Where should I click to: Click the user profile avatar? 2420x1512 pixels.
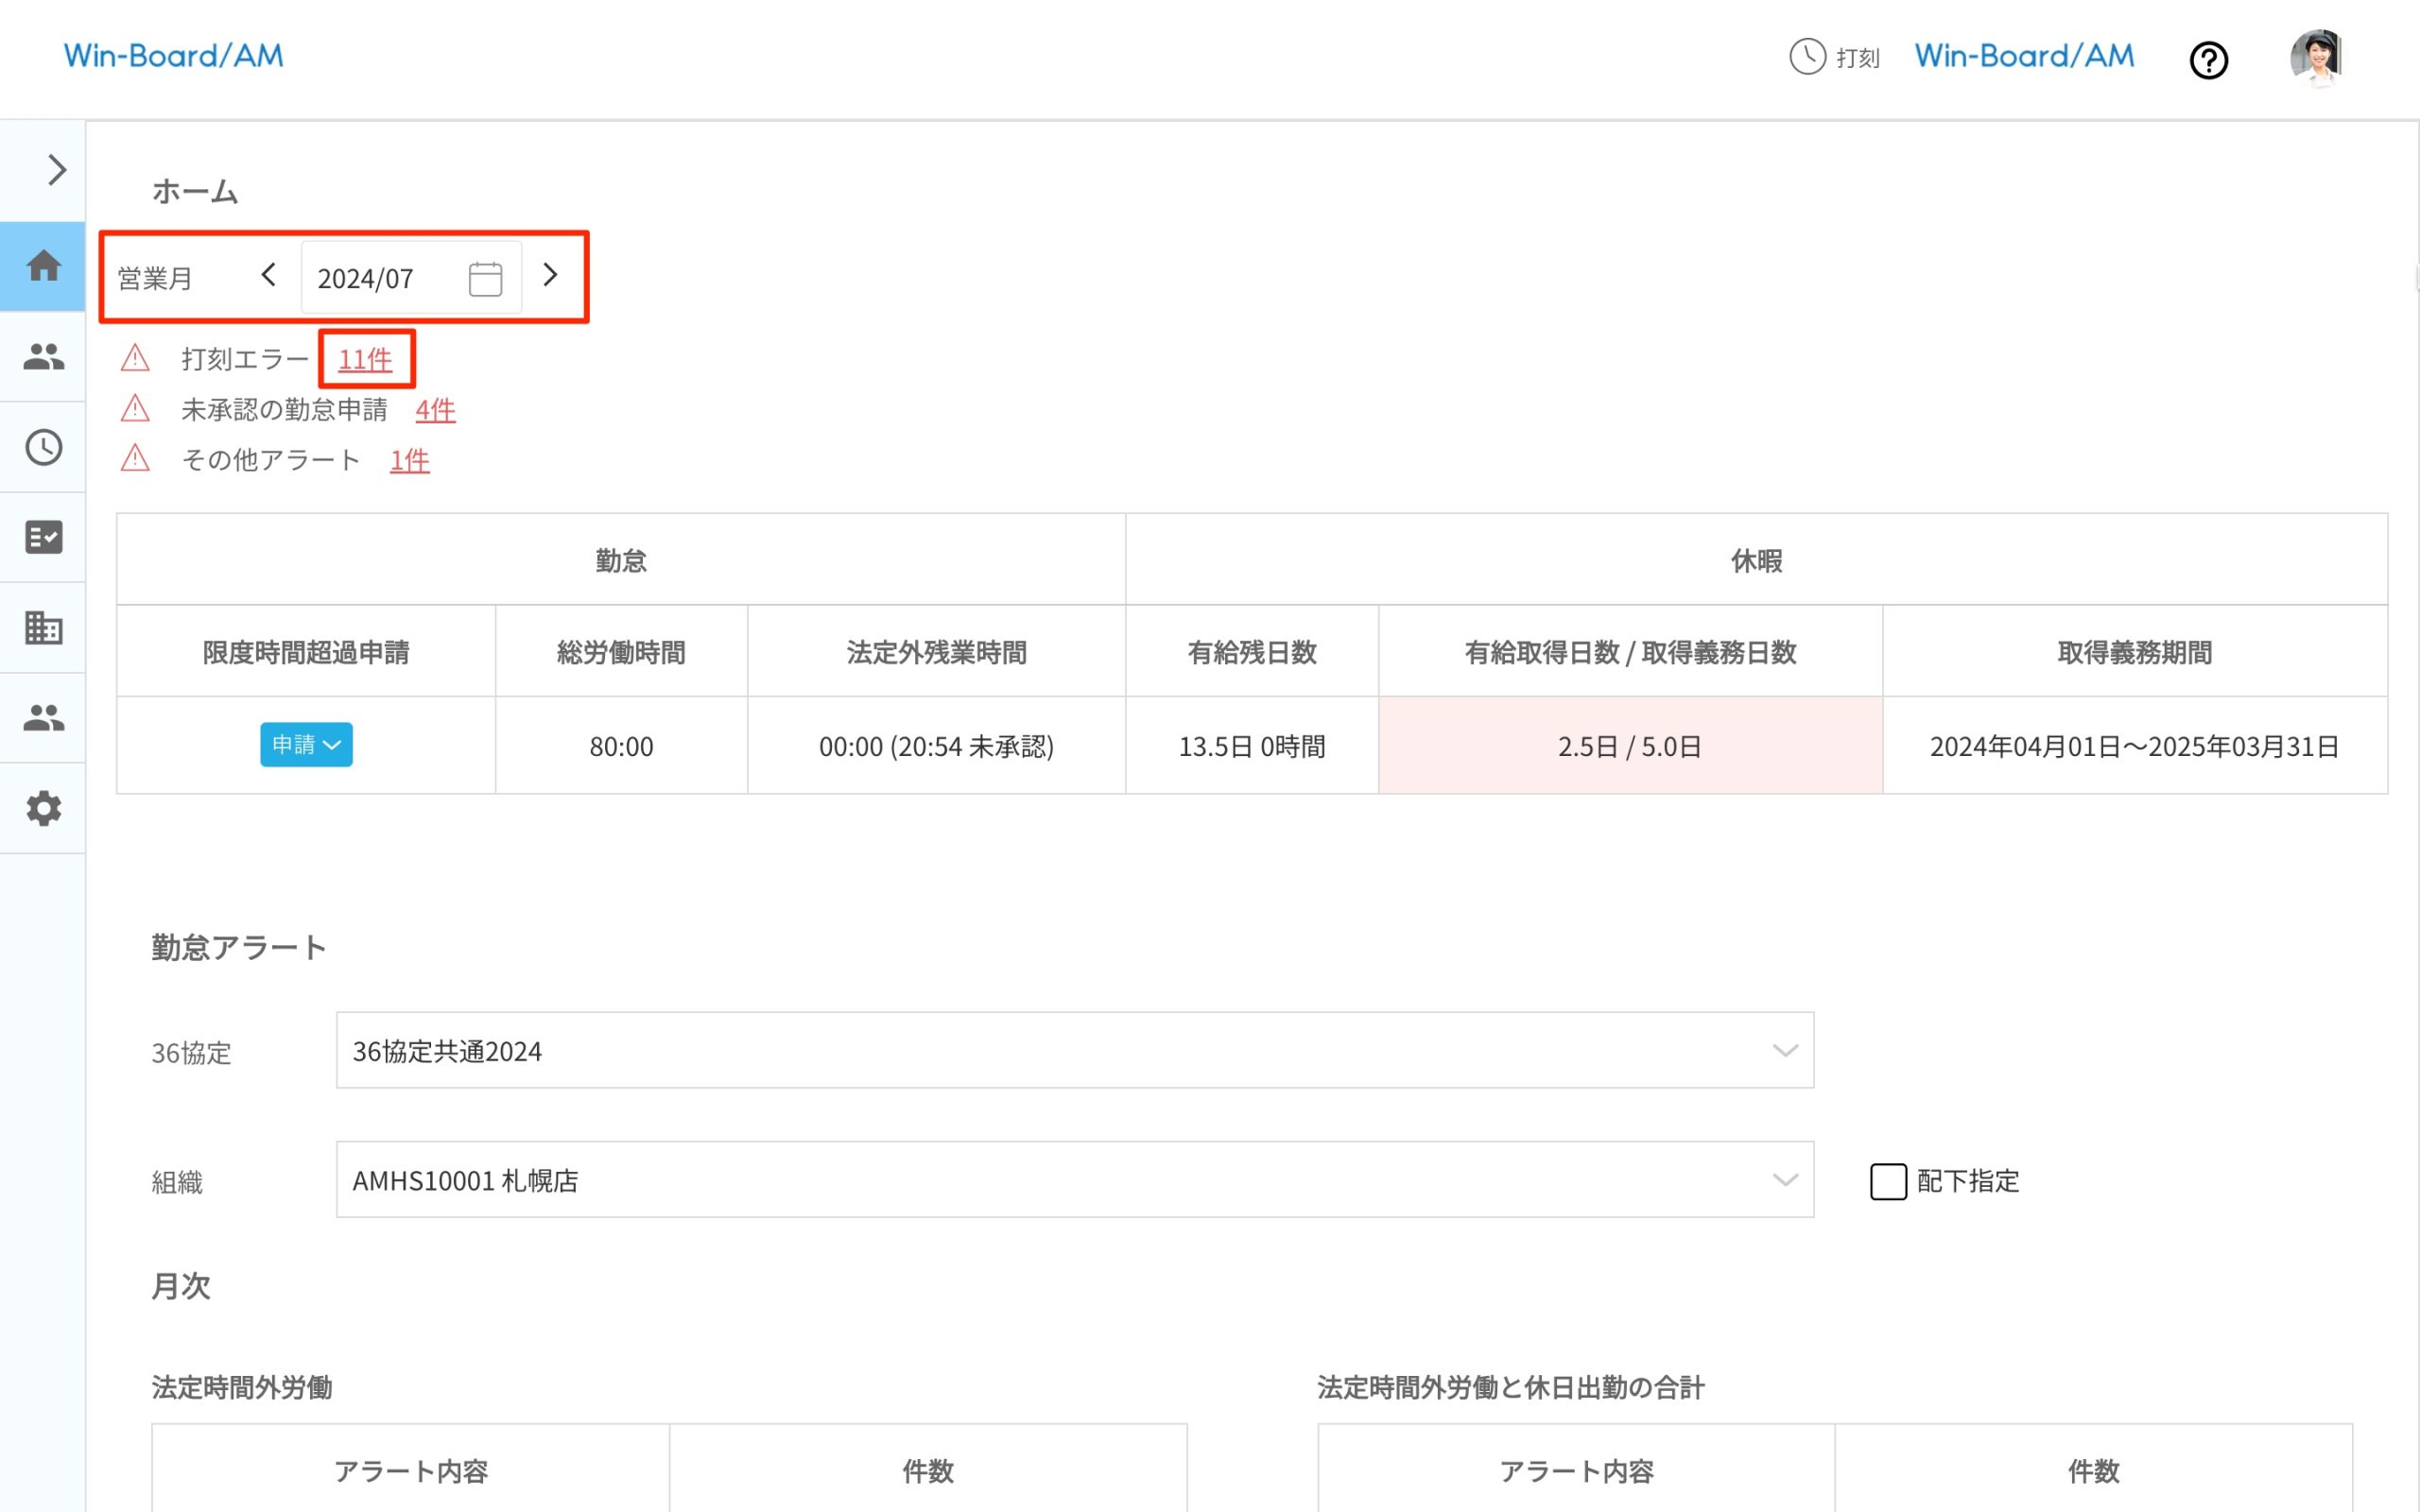(x=2316, y=57)
